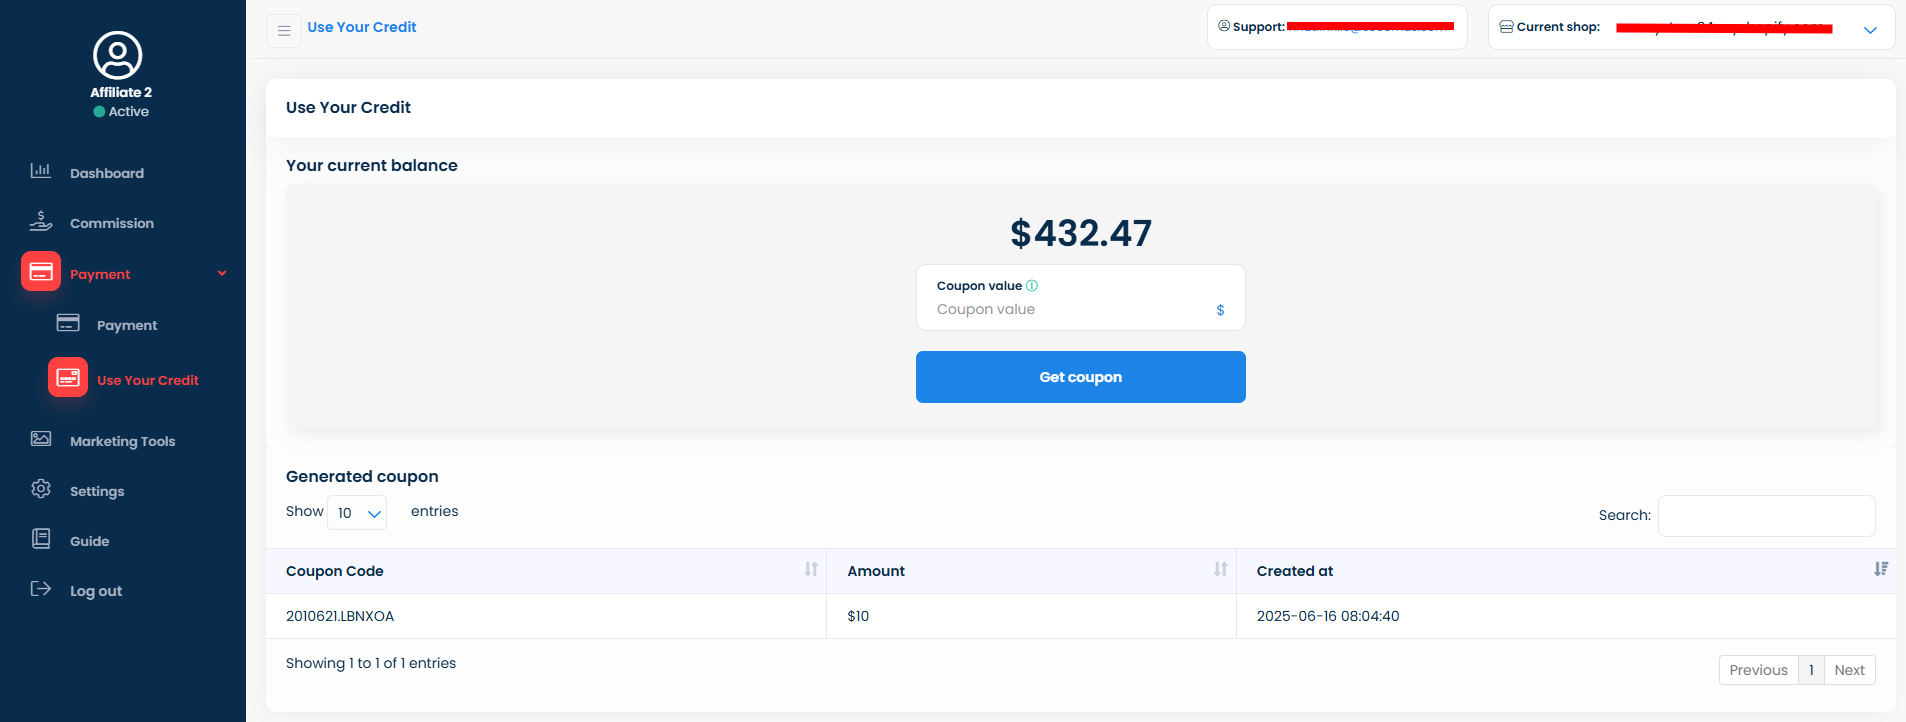Open the Current shop dropdown chevron
This screenshot has height=722, width=1906.
pos(1870,30)
